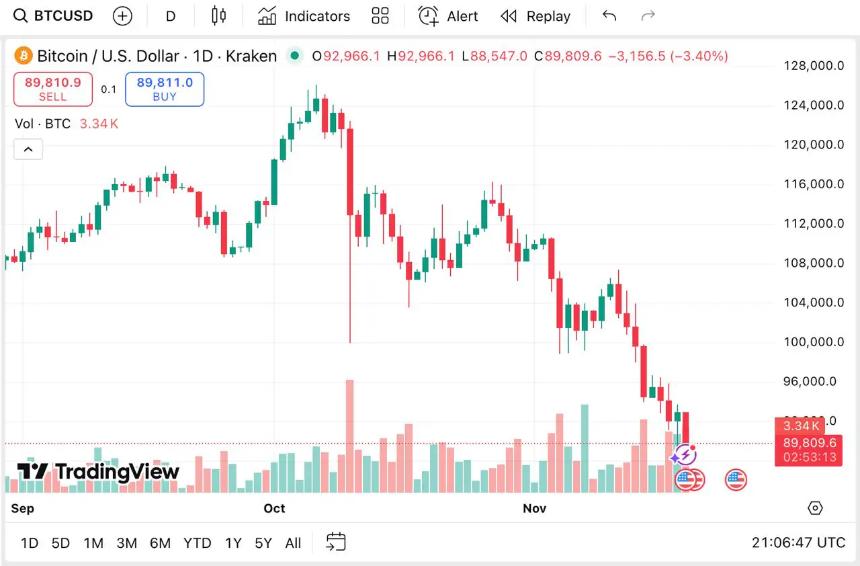Open chart settings hexagon icon
Viewport: 860px width, 566px height.
[x=815, y=508]
